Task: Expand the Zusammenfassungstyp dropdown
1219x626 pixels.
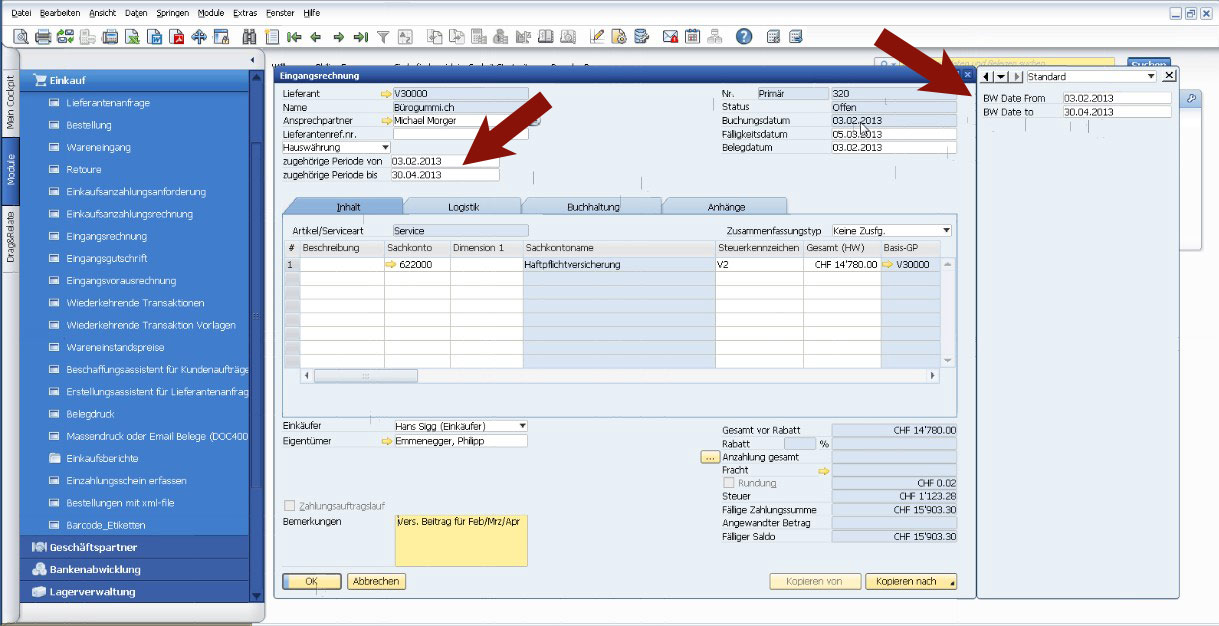Action: coord(945,231)
